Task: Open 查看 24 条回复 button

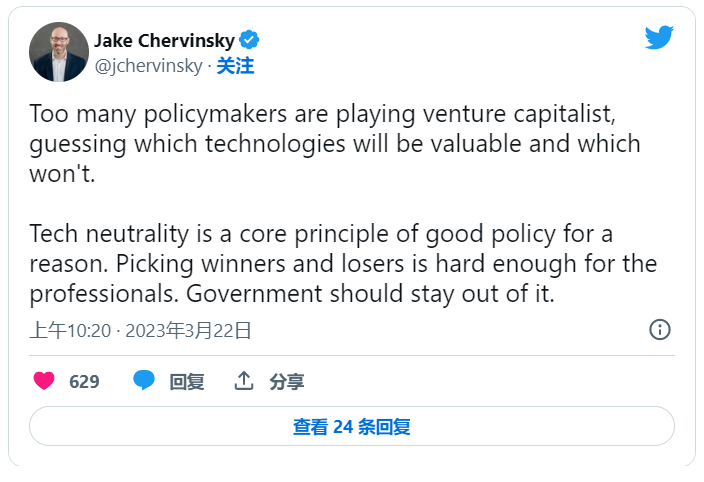Action: pos(352,427)
